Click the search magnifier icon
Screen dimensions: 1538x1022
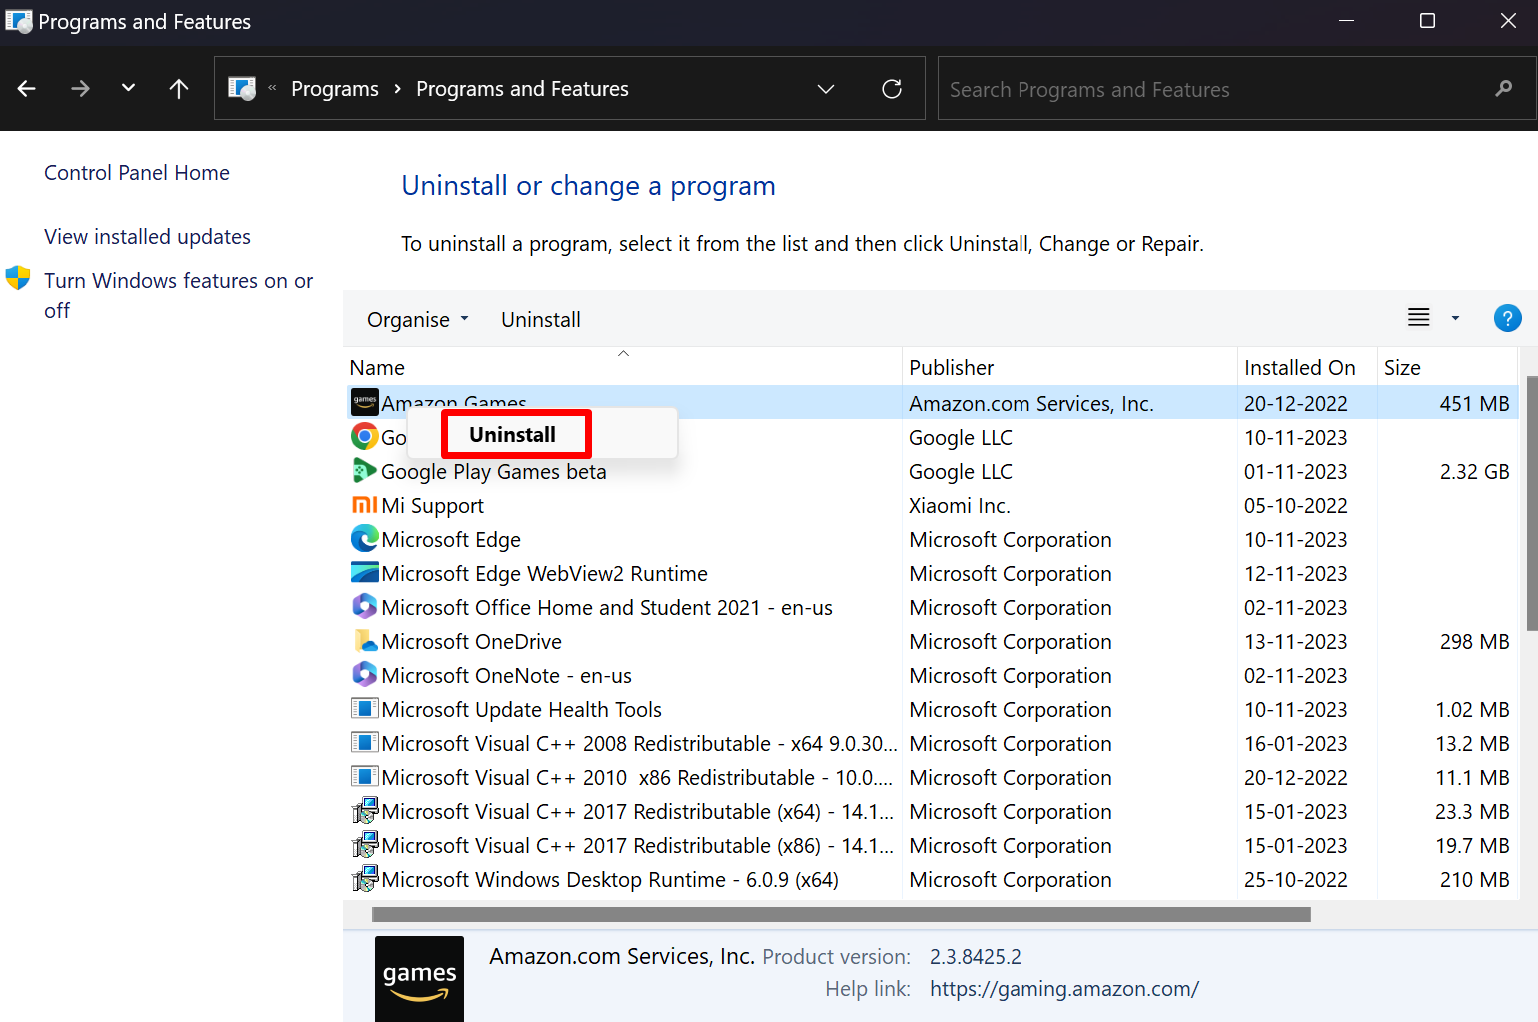(x=1503, y=89)
